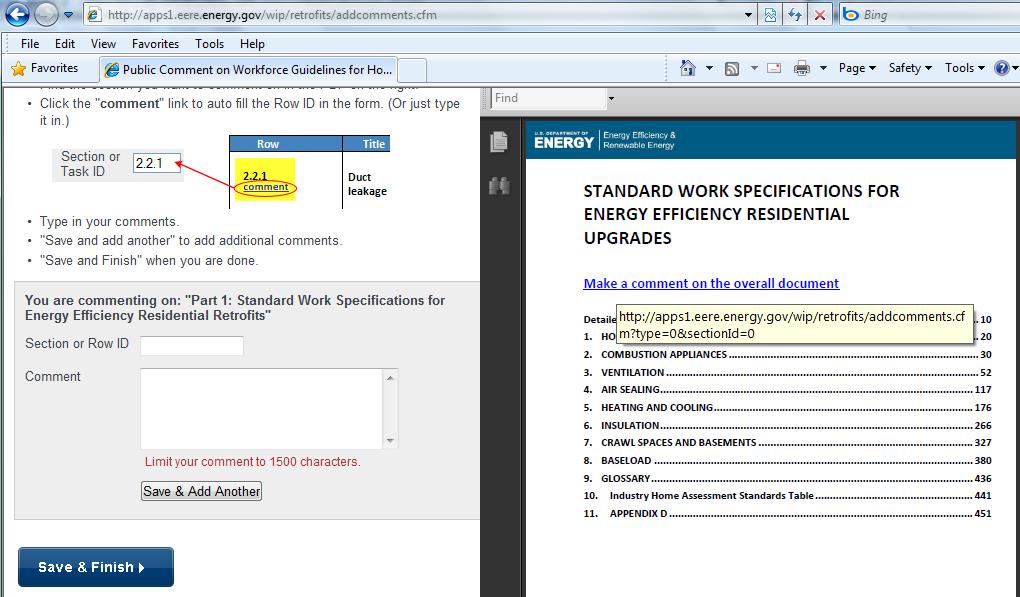Open the Help menu

pos(252,44)
